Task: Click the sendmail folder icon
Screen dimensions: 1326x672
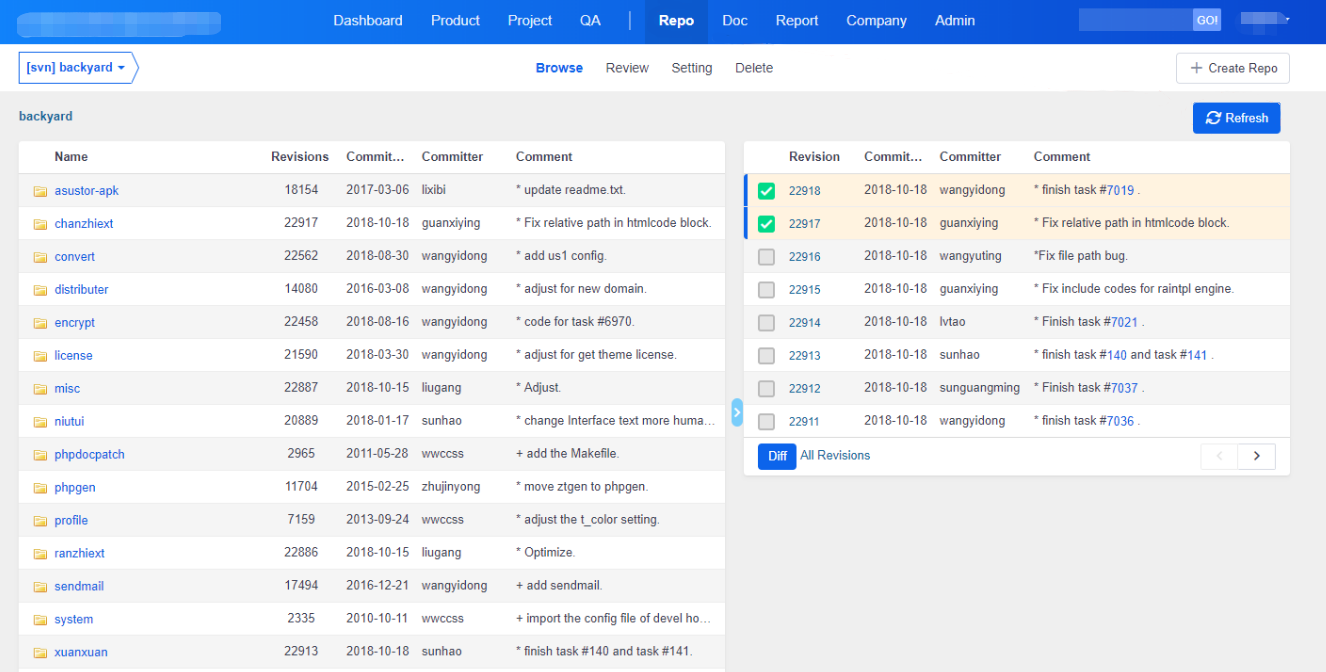Action: pos(40,587)
